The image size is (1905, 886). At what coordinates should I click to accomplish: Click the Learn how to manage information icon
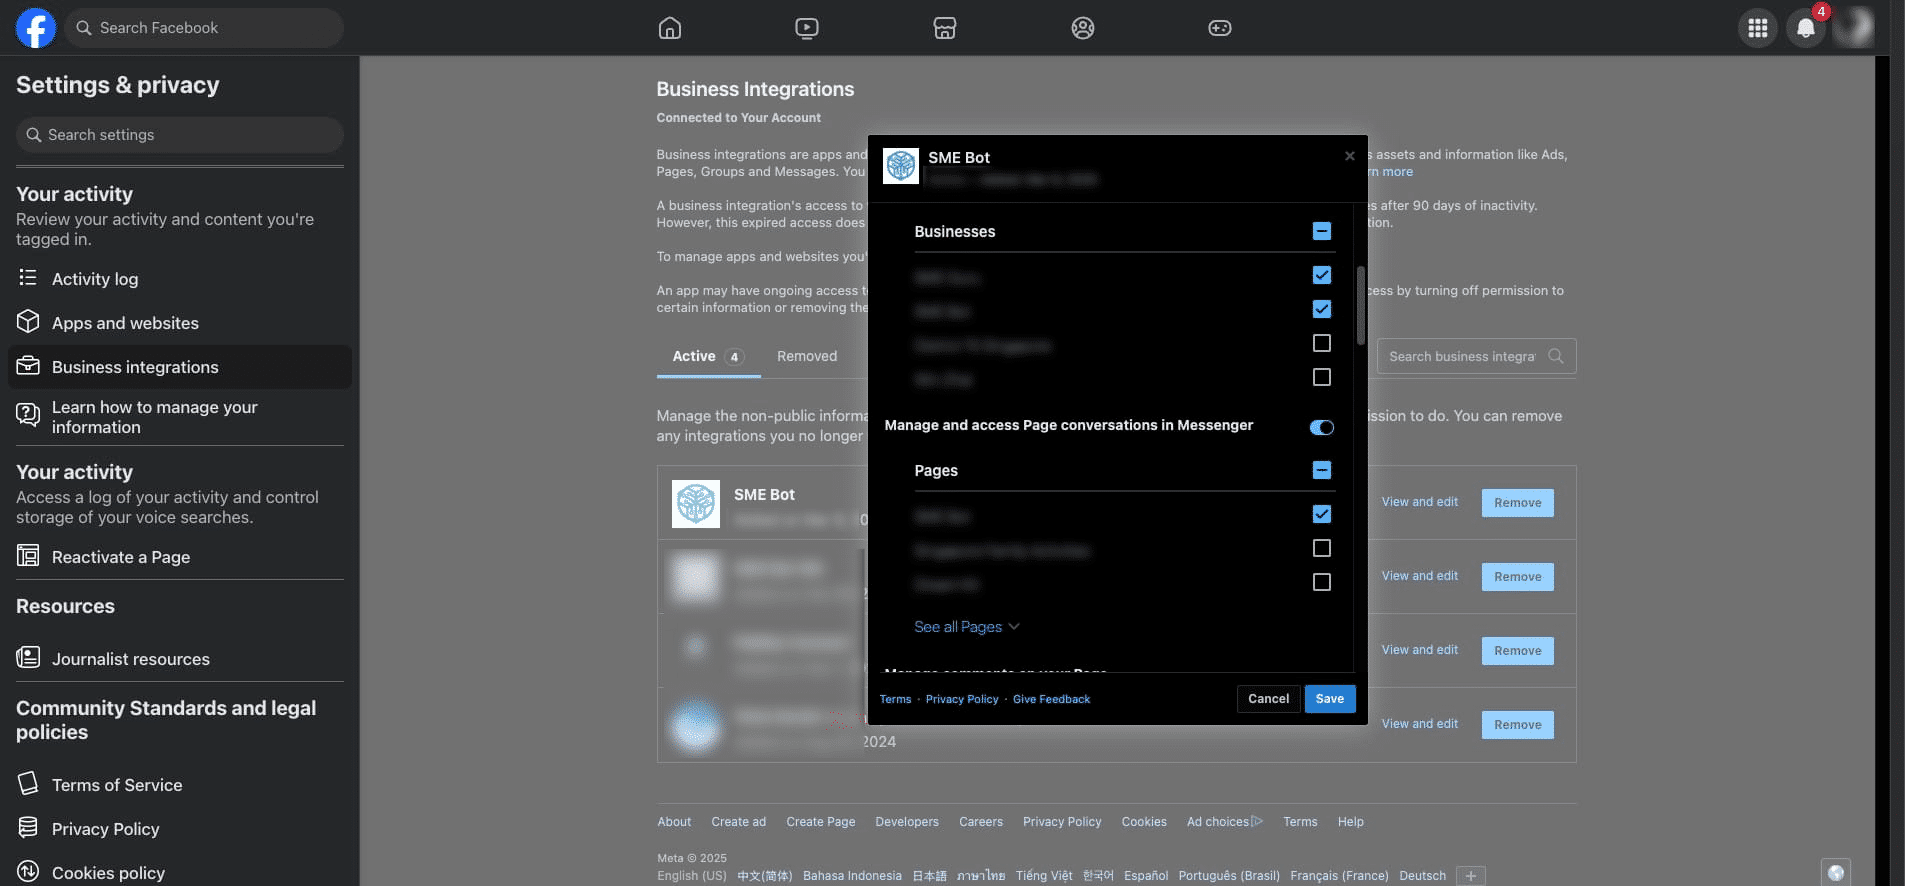[x=28, y=414]
